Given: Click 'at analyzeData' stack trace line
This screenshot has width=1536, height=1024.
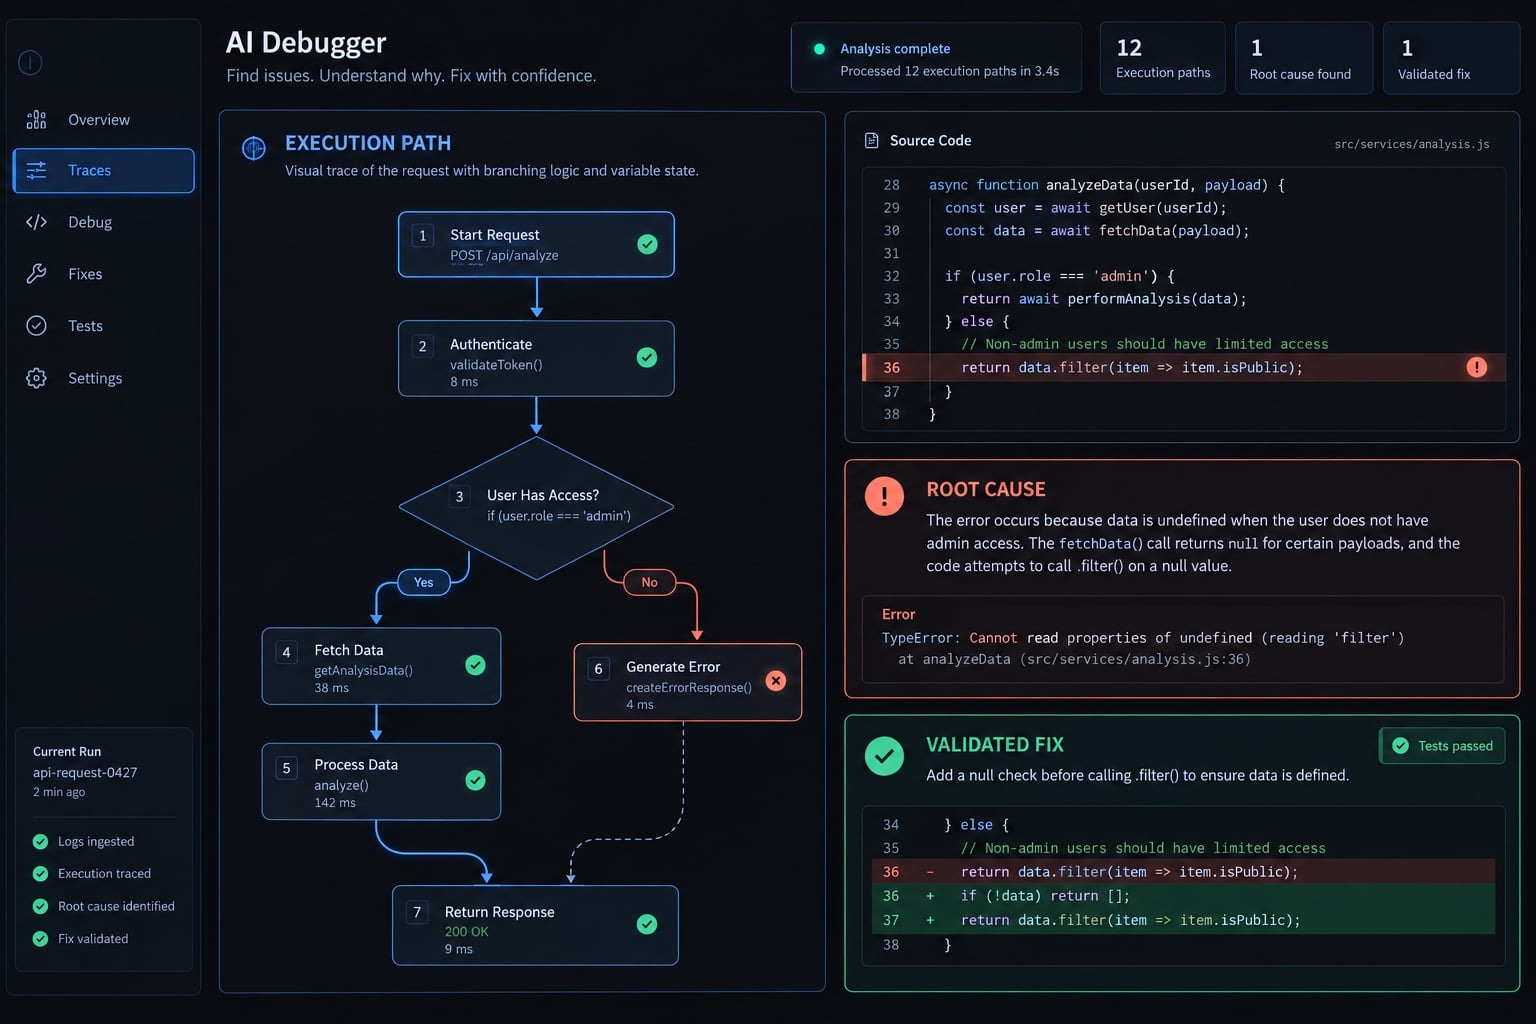Looking at the screenshot, I should click(x=1074, y=660).
